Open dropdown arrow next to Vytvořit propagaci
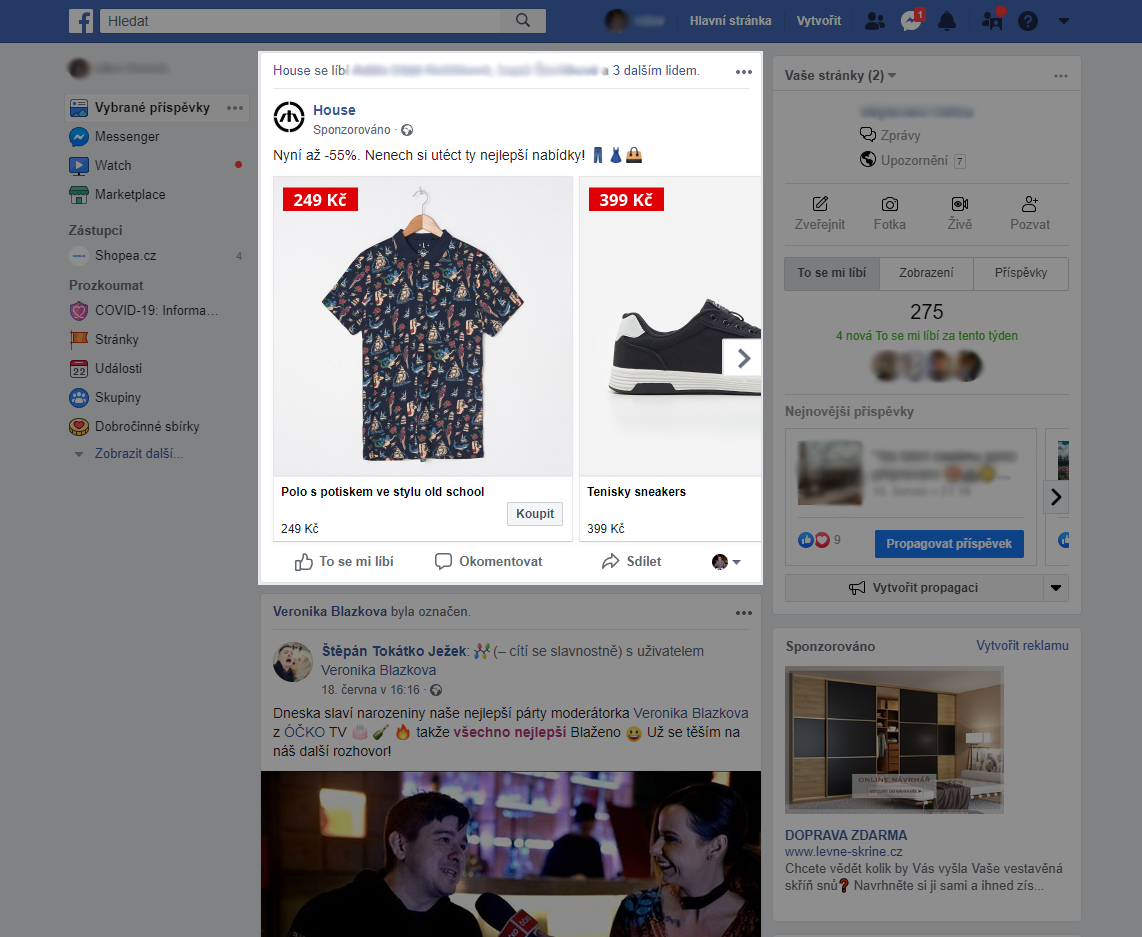This screenshot has height=937, width=1142. (x=1056, y=588)
